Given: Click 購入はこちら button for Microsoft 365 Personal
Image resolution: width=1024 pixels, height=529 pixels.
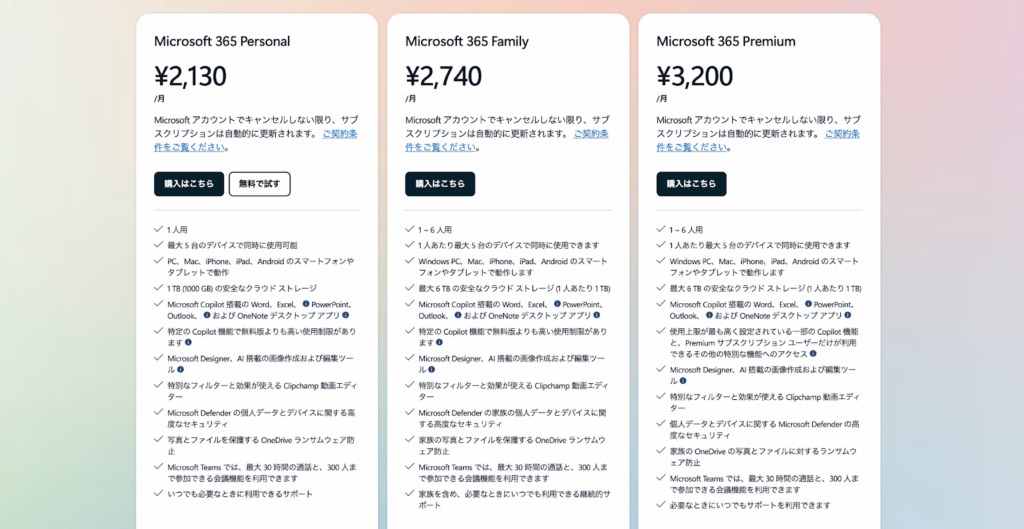Looking at the screenshot, I should pos(189,184).
